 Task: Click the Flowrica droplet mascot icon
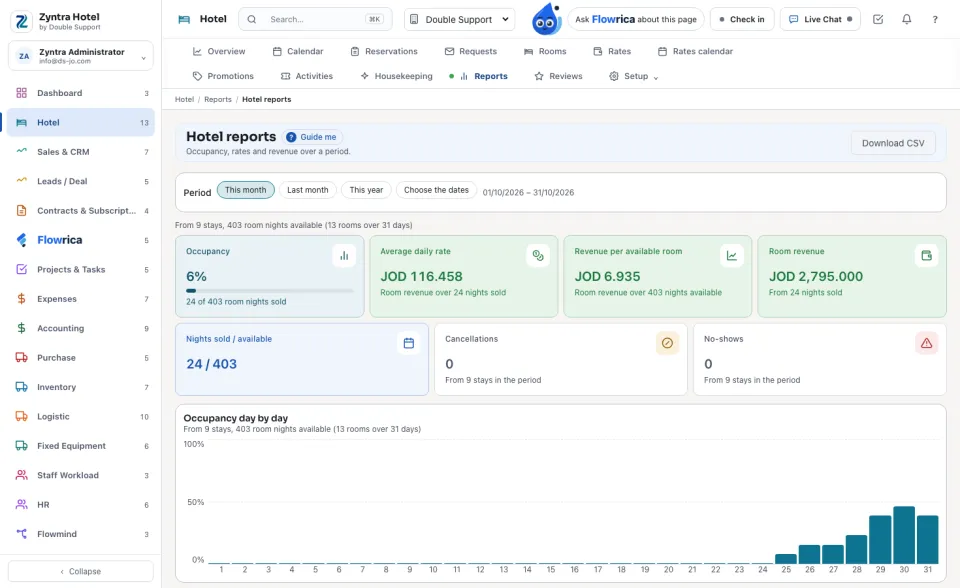pos(546,19)
